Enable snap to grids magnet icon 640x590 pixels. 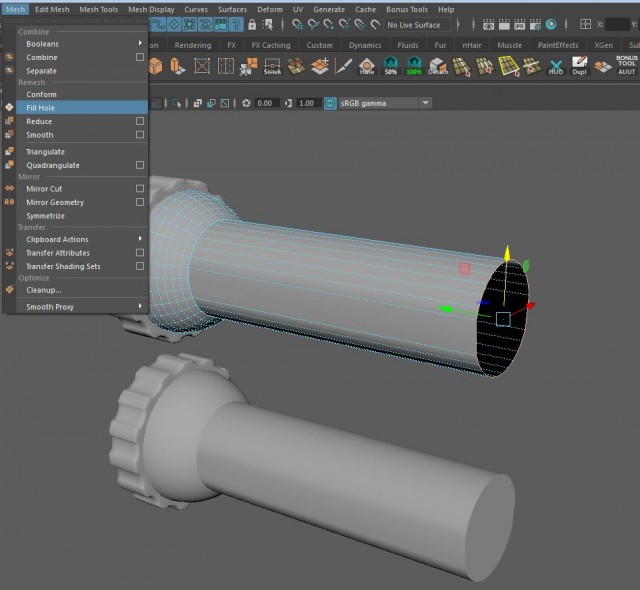pyautogui.click(x=298, y=25)
